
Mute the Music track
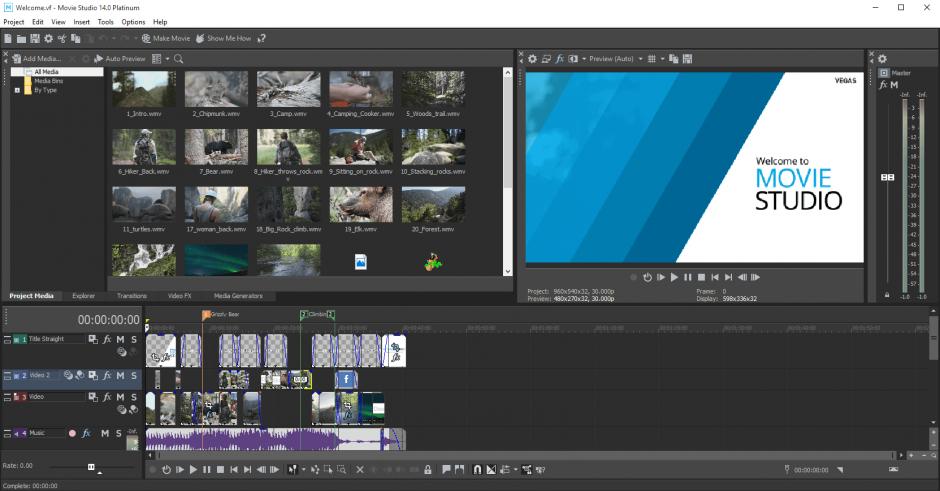point(105,433)
